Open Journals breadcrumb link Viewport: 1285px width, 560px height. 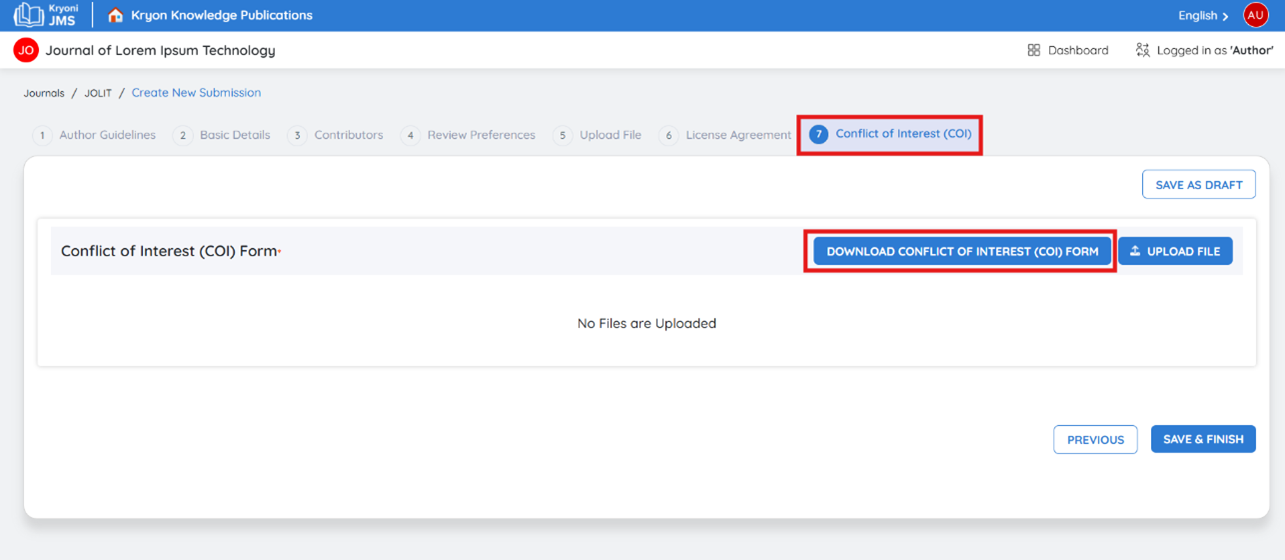pos(44,93)
